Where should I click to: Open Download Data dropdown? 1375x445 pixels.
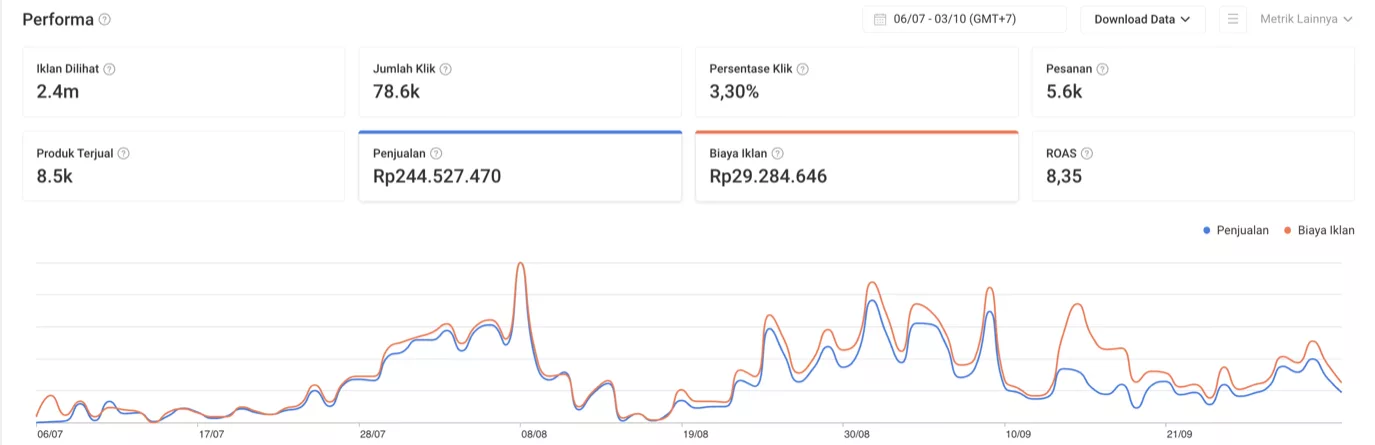(x=1142, y=19)
